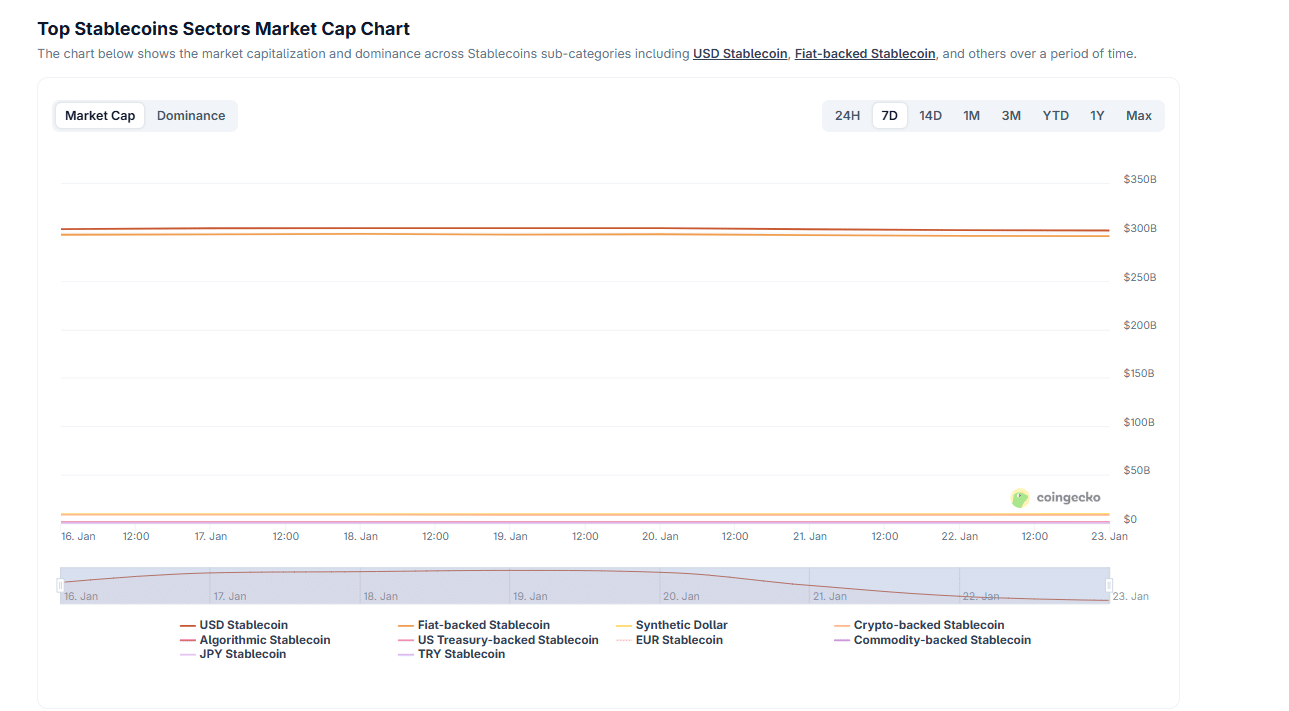Toggle the Synthetic Dollar legend series

[x=681, y=624]
